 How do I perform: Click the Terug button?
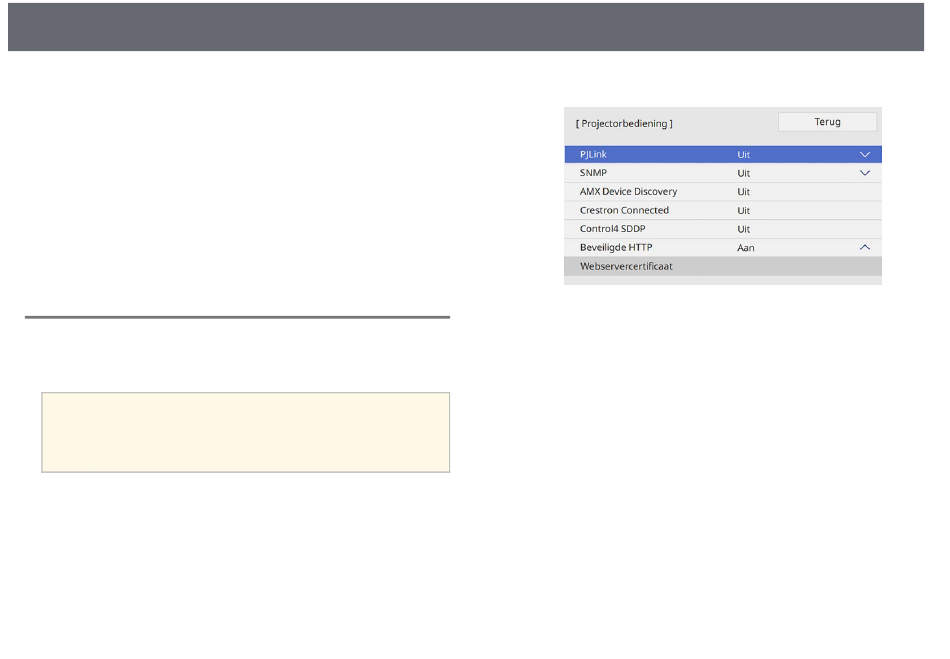(827, 122)
